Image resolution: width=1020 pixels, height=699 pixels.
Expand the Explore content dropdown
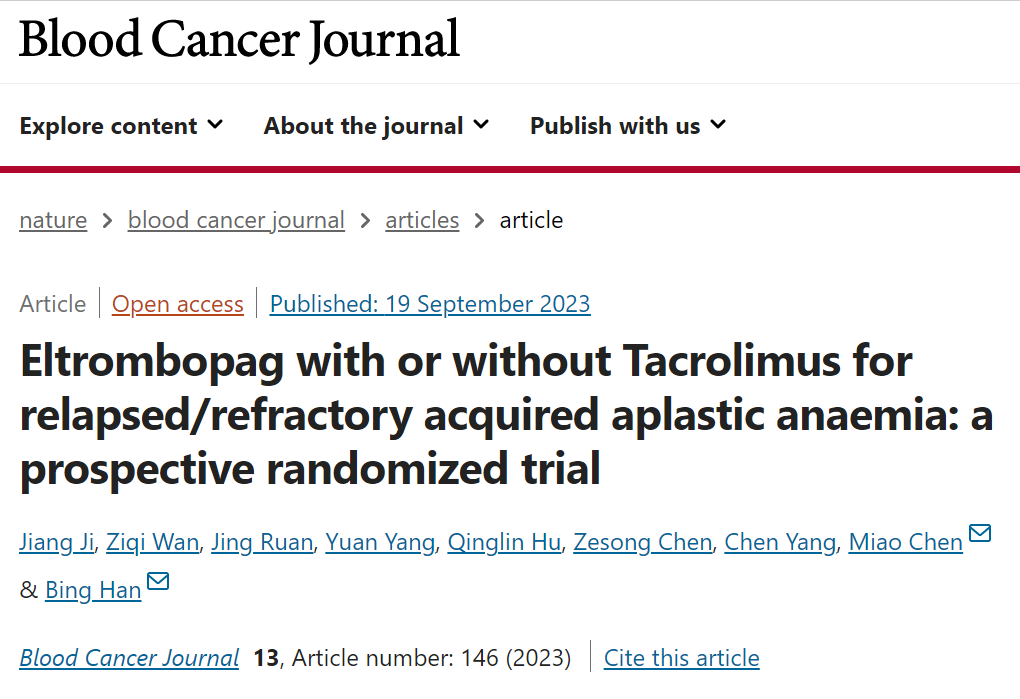click(x=122, y=125)
